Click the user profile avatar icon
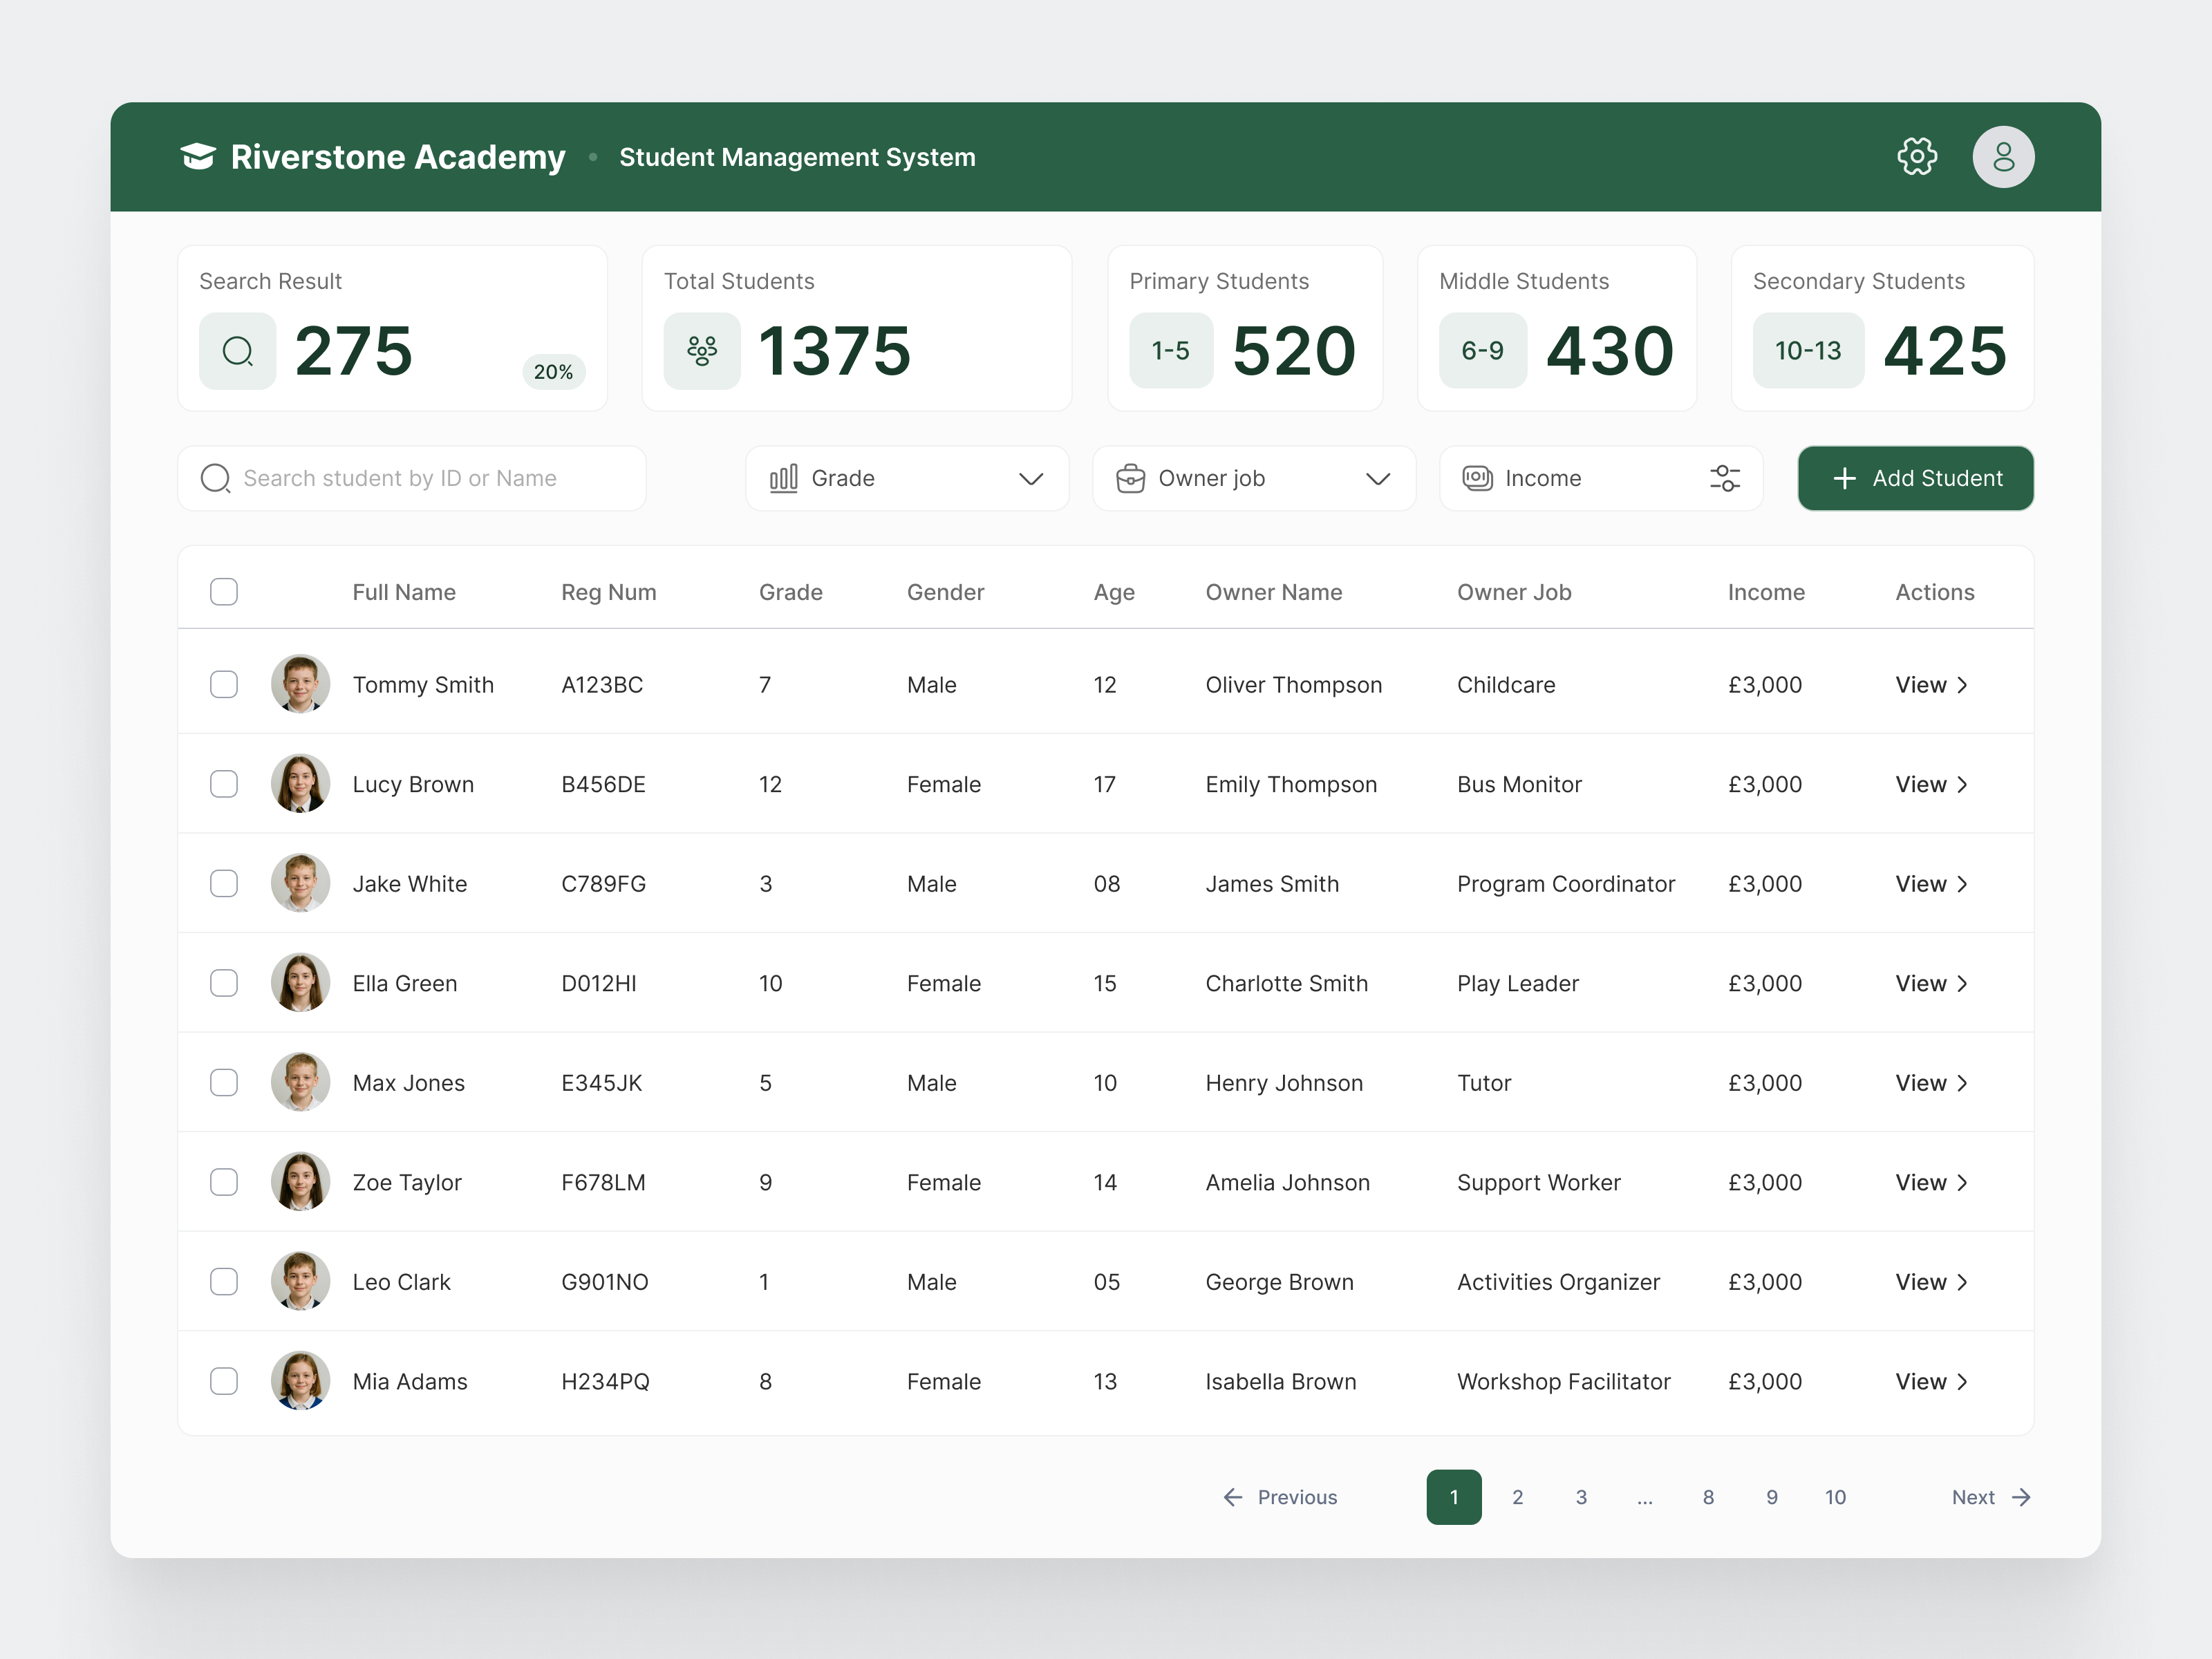Viewport: 2212px width, 1659px height. point(2004,156)
